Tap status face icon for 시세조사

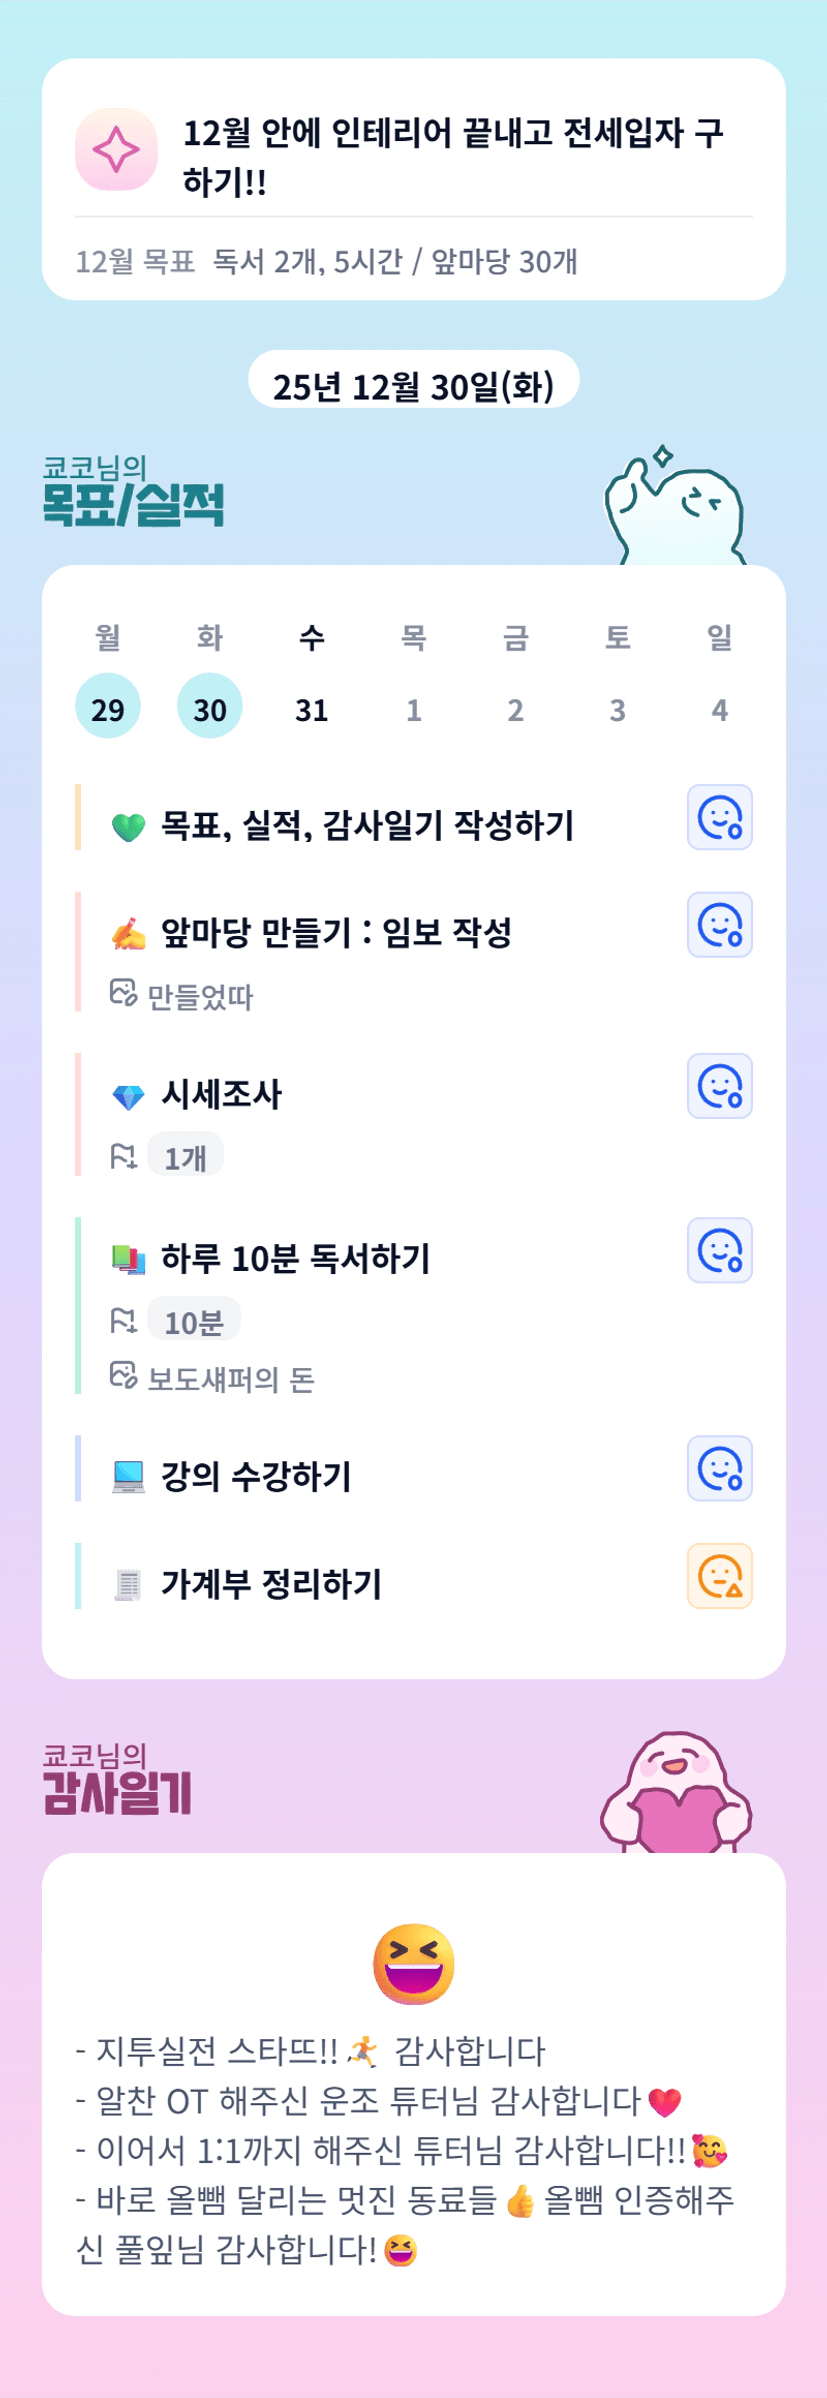(x=719, y=1086)
